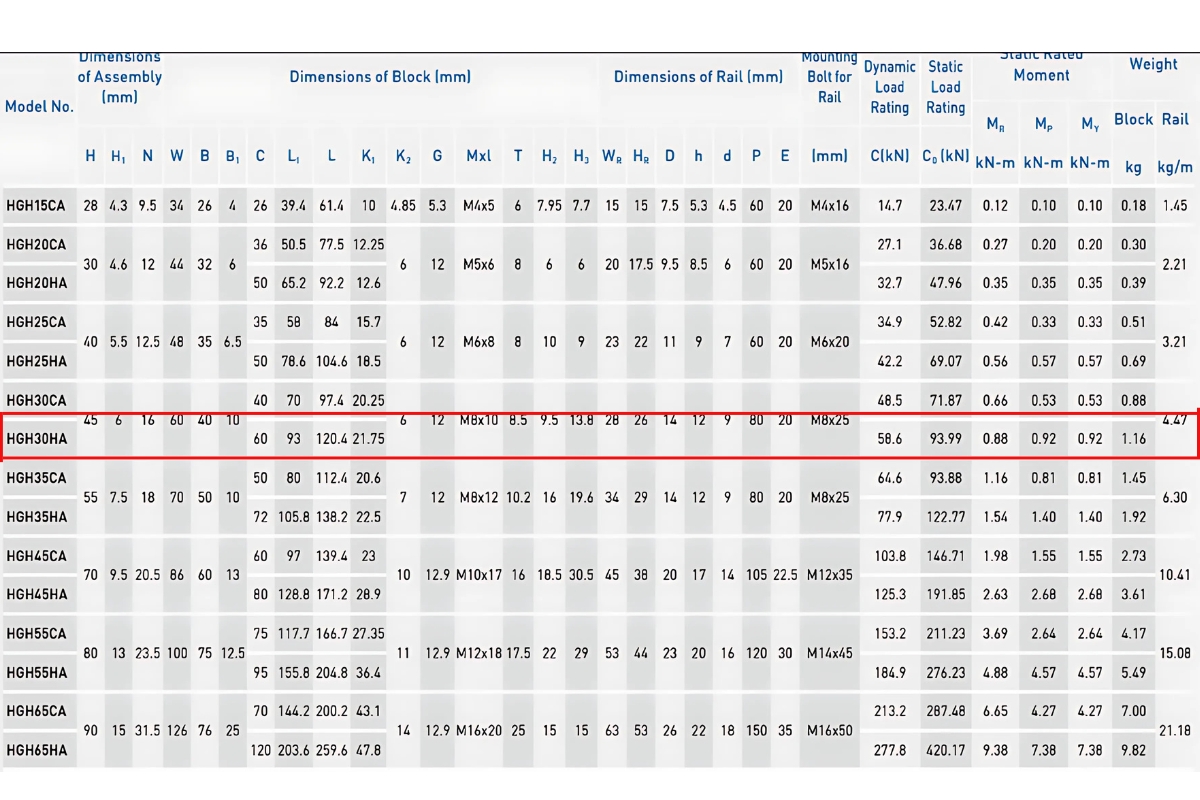Select the "Static Load Rating" column header
This screenshot has width=1200, height=800.
tap(945, 87)
